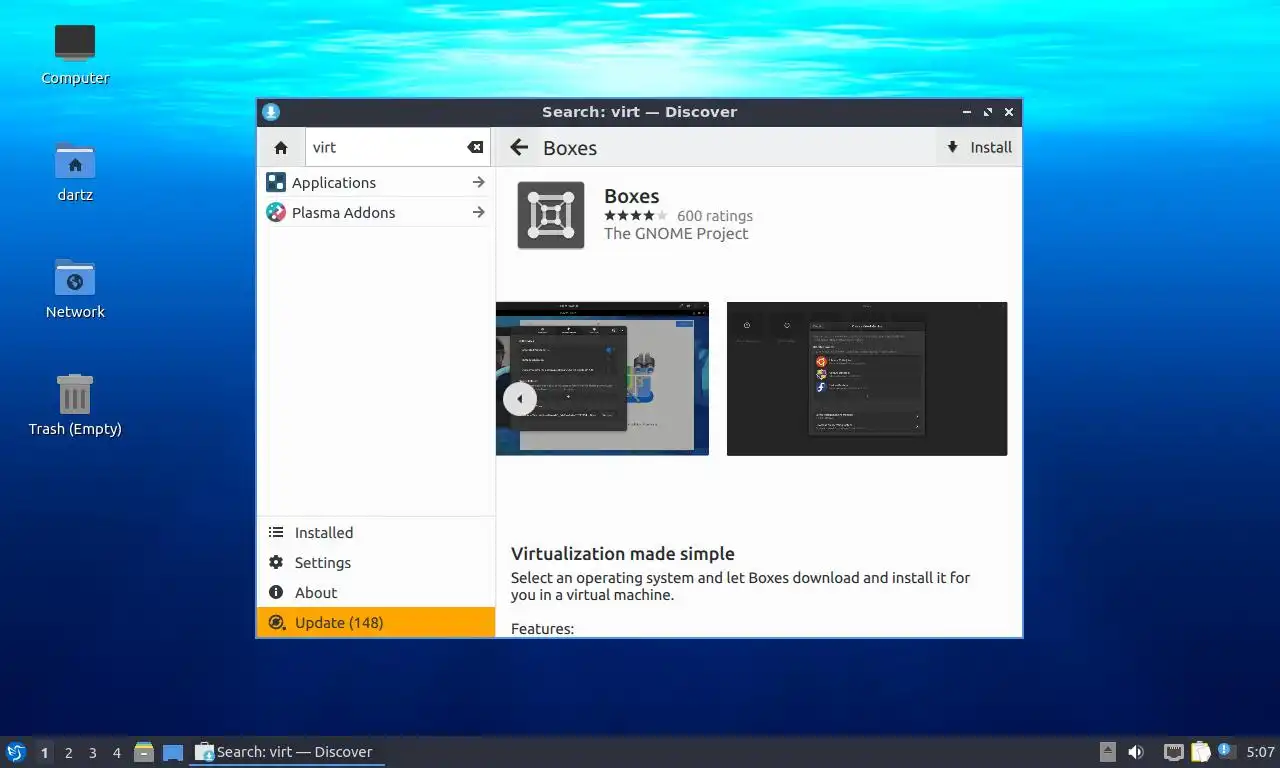Open Computer desktop icon
Viewport: 1280px width, 768px height.
[75, 54]
